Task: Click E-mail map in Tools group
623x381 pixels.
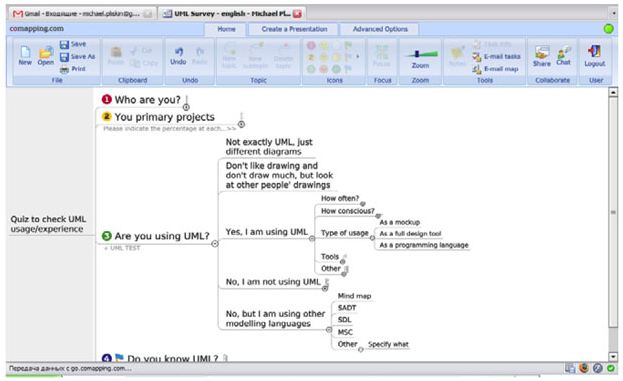Action: 495,69
